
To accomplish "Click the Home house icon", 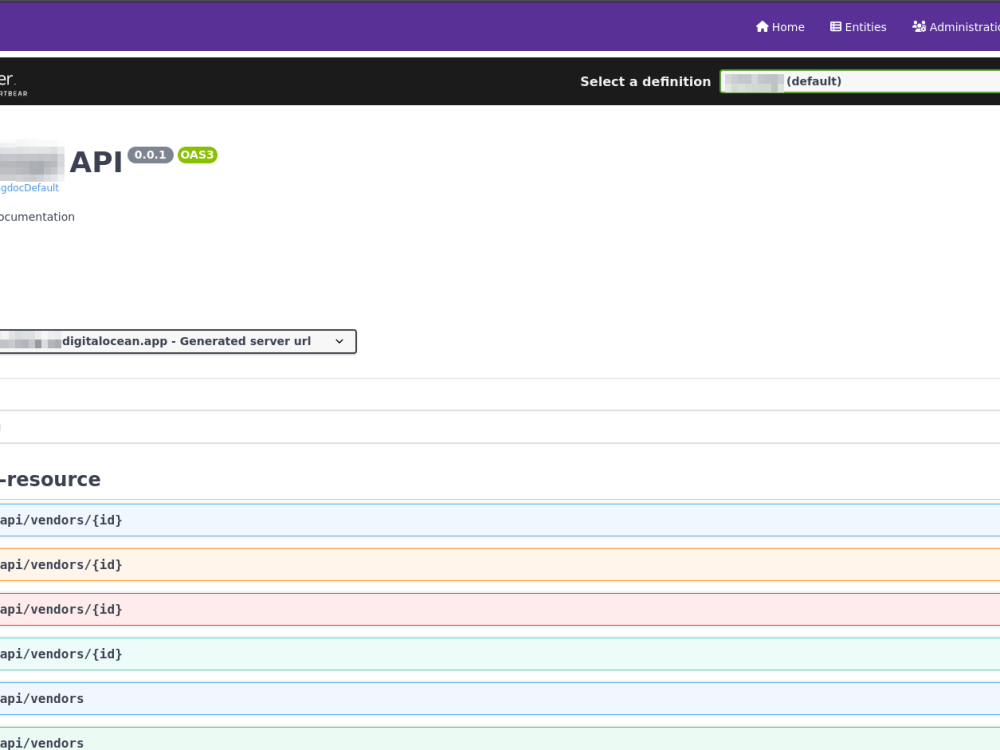I will pos(762,27).
